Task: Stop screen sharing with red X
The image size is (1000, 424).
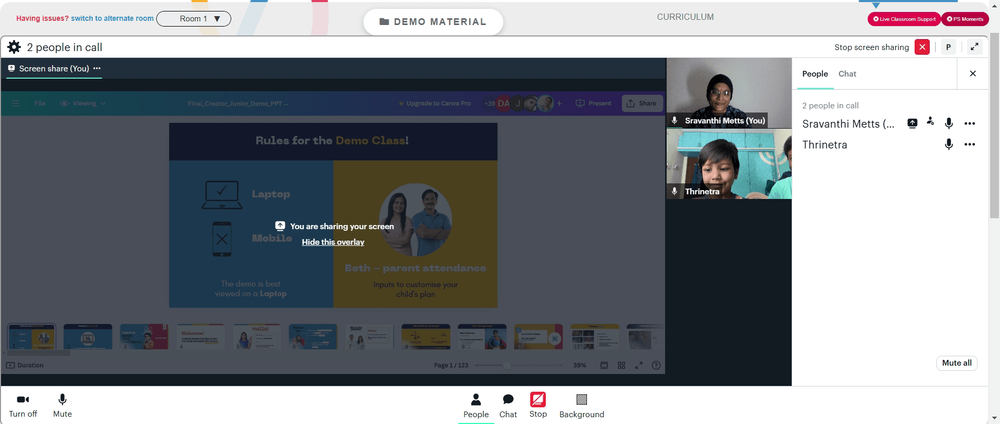Action: (x=922, y=47)
